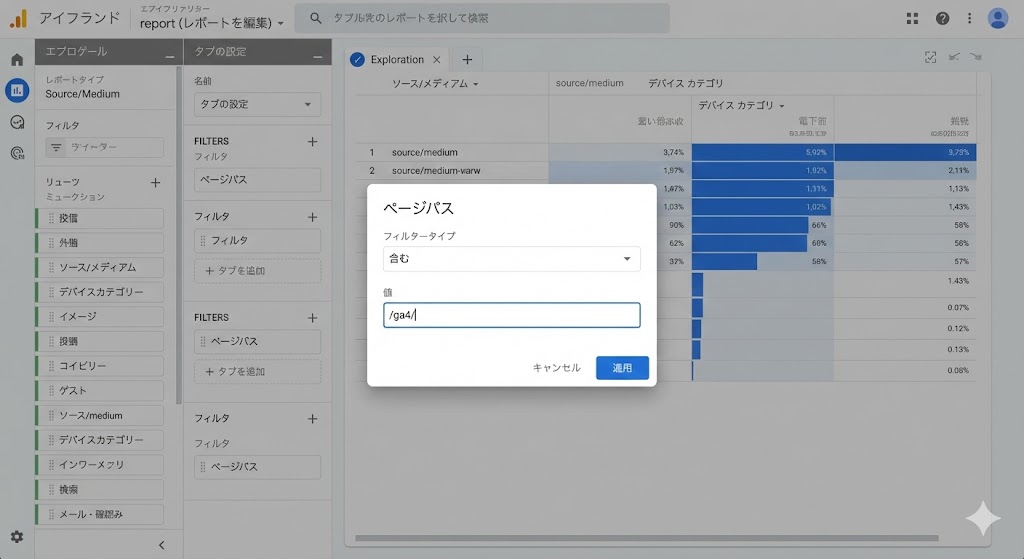This screenshot has width=1024, height=559.
Task: Collapse the side panel with chevron
Action: click(x=161, y=545)
